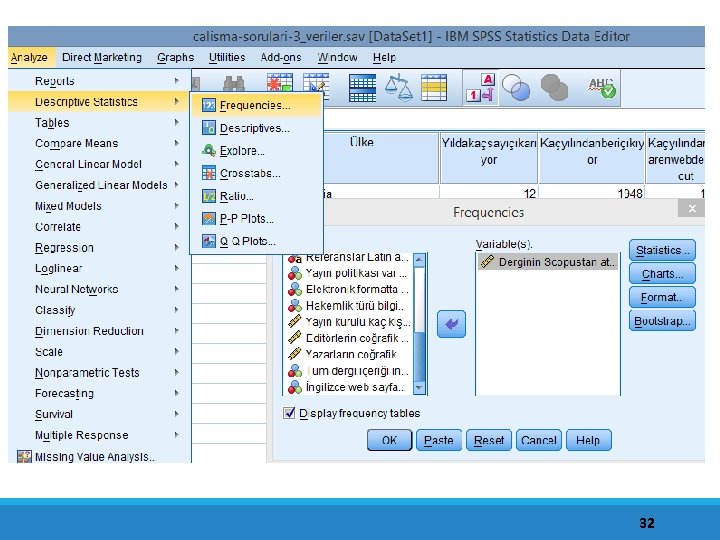720x540 pixels.
Task: Click the variable list scroll down arrow
Action: coord(419,388)
